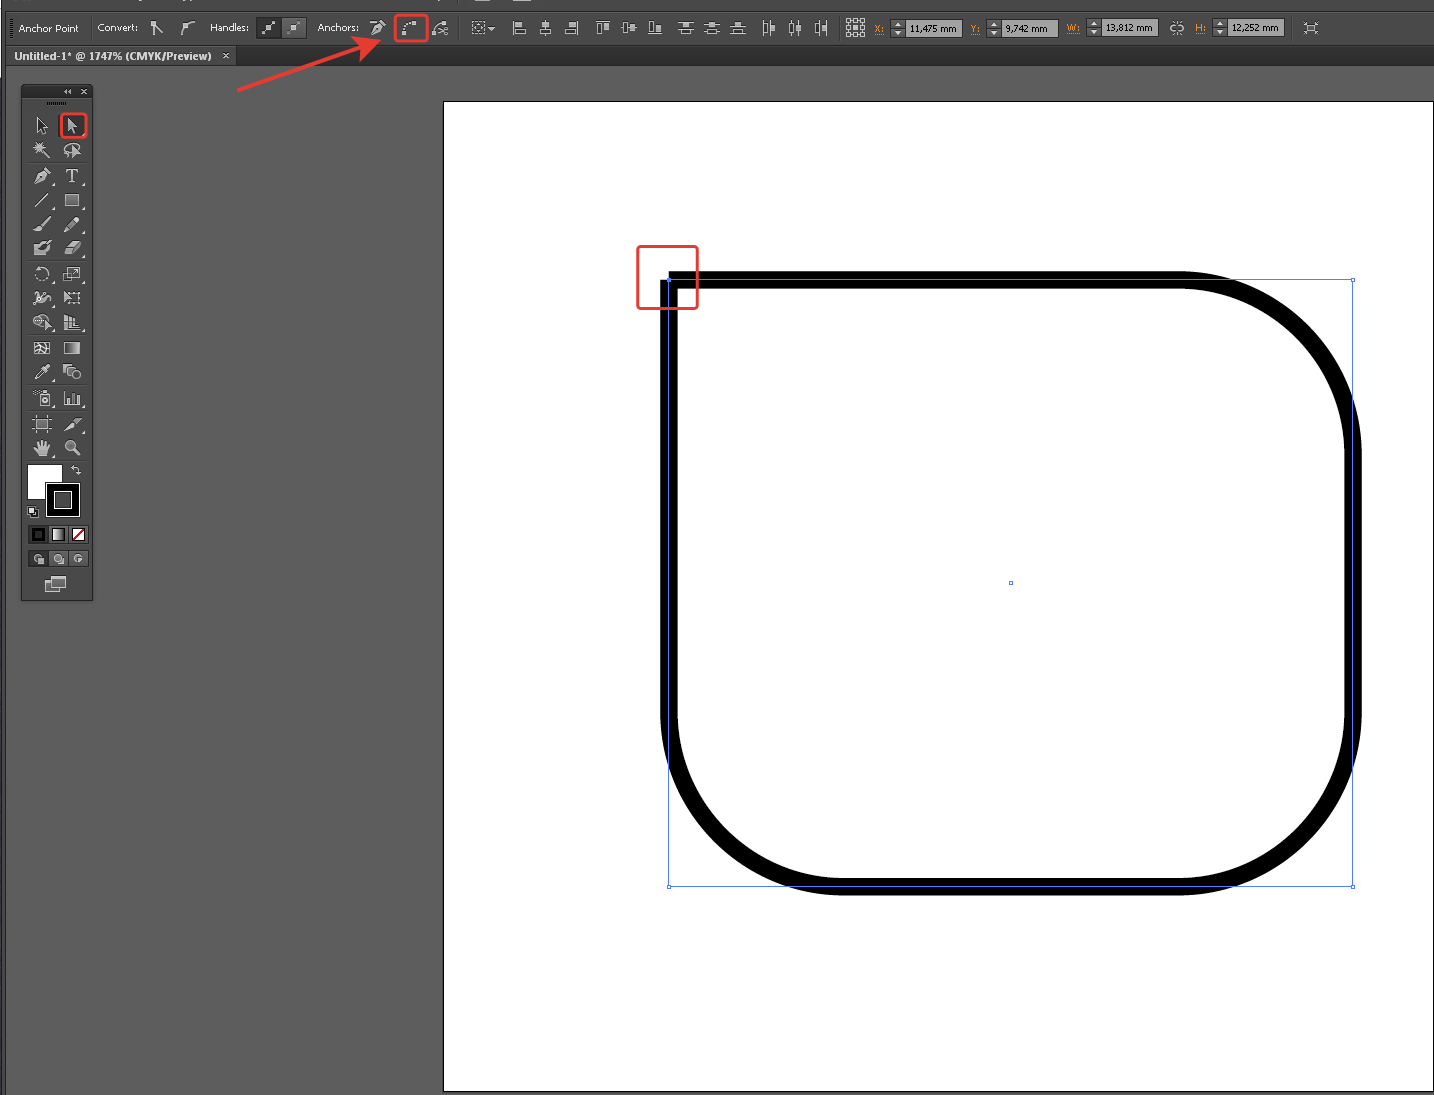Click Vertical Distribute Top icon
The image size is (1434, 1095).
point(685,28)
